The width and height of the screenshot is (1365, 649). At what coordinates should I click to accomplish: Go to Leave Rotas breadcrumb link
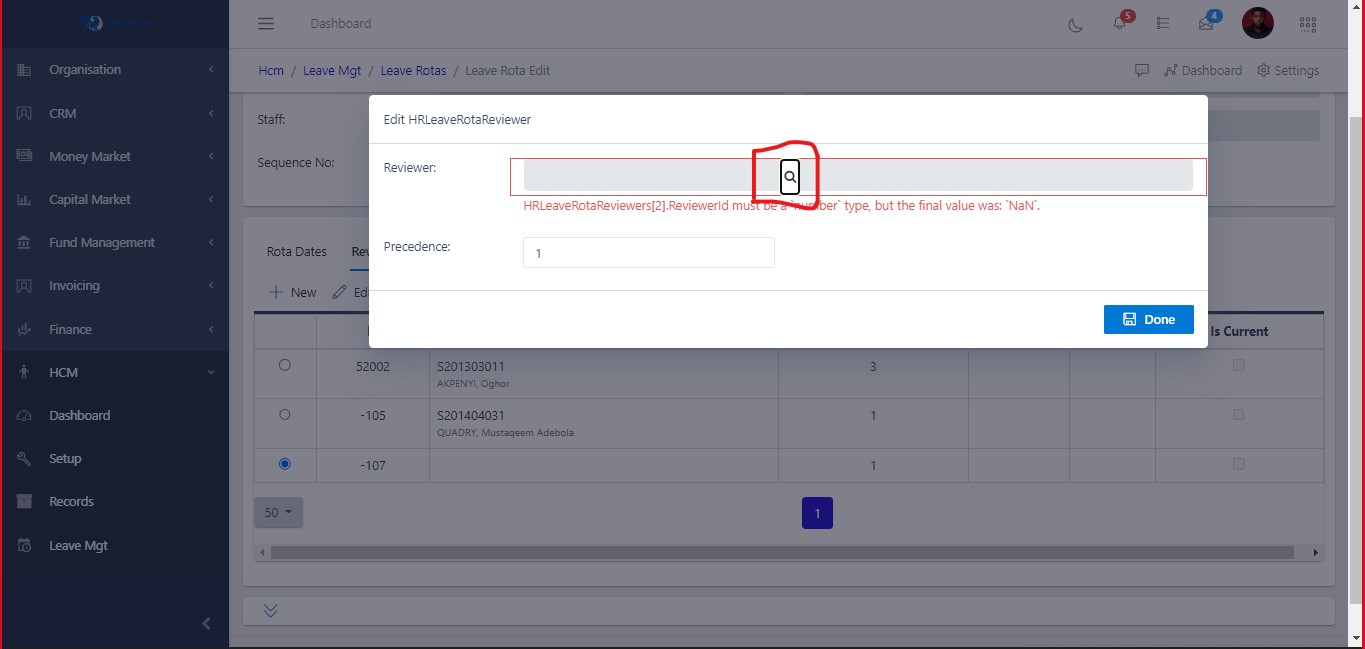tap(413, 71)
